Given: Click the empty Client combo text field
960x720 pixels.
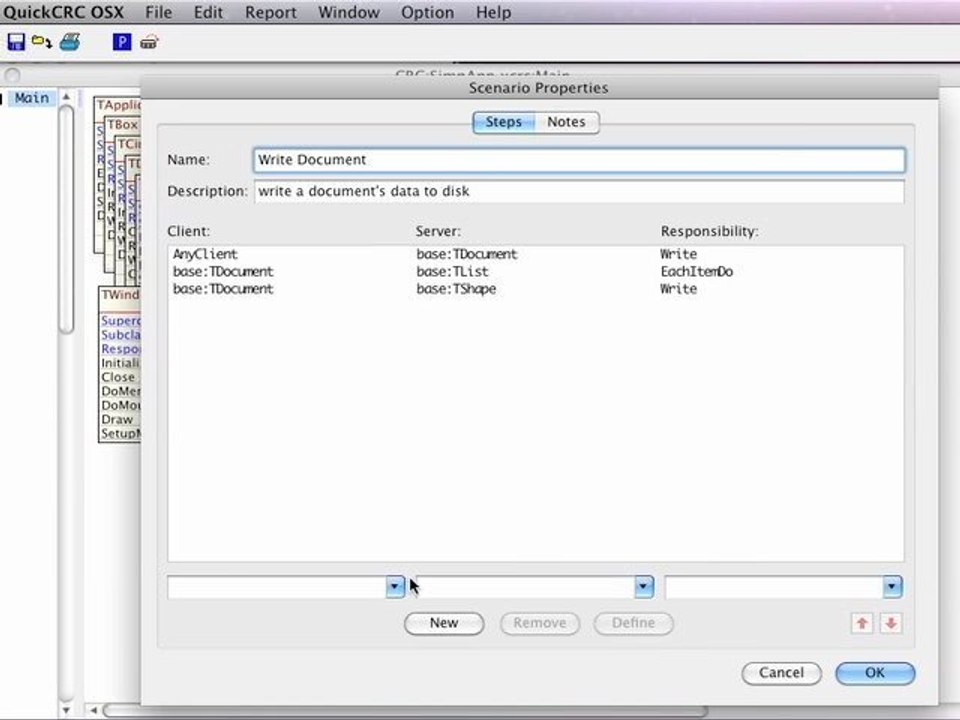Looking at the screenshot, I should click(x=277, y=587).
